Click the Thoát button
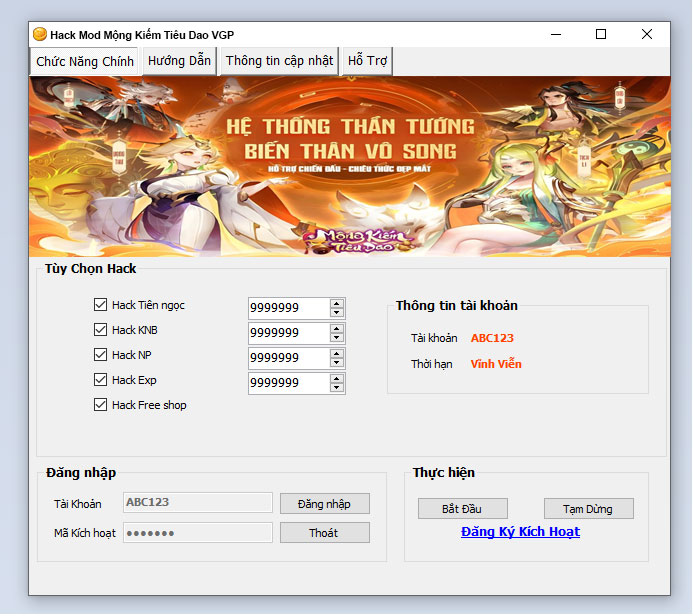Image resolution: width=693 pixels, height=616 pixels. click(325, 533)
